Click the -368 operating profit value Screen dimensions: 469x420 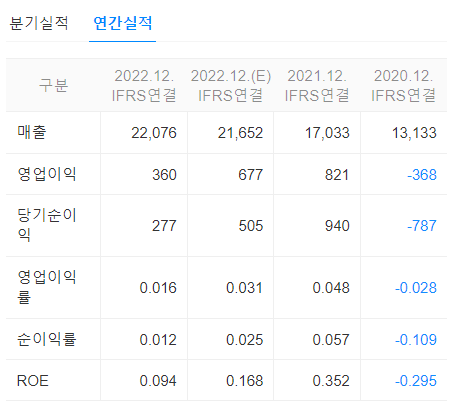click(422, 175)
